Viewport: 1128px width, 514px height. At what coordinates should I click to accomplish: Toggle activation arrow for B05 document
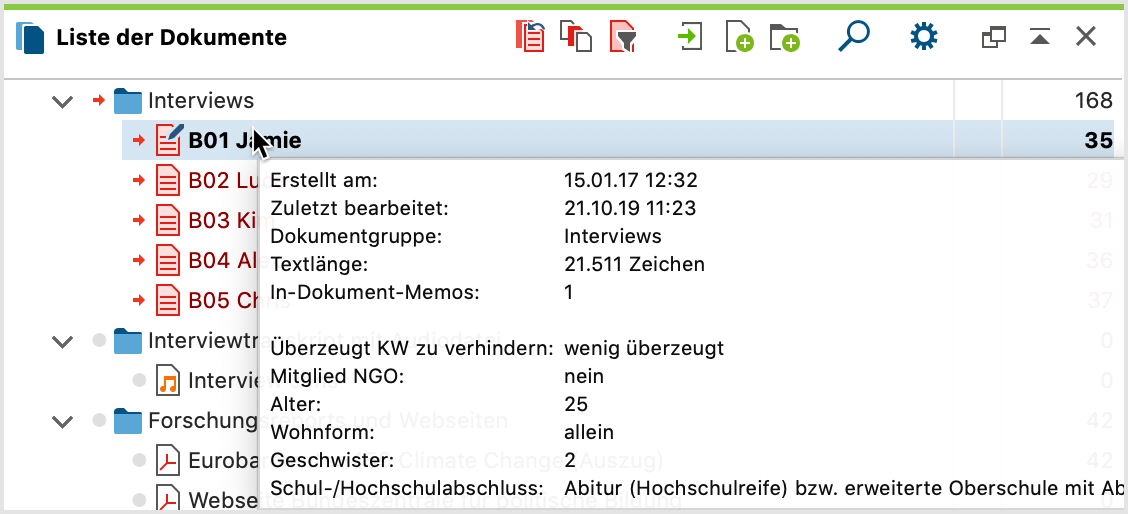(x=140, y=299)
